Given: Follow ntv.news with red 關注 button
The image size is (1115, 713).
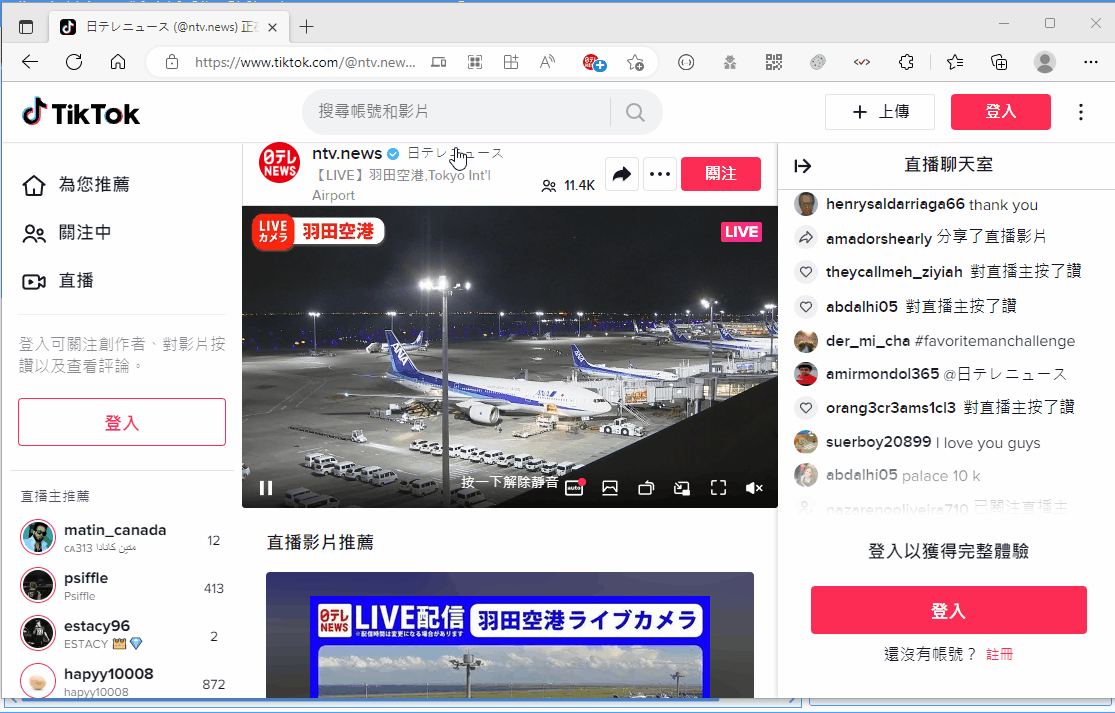Looking at the screenshot, I should pyautogui.click(x=721, y=174).
